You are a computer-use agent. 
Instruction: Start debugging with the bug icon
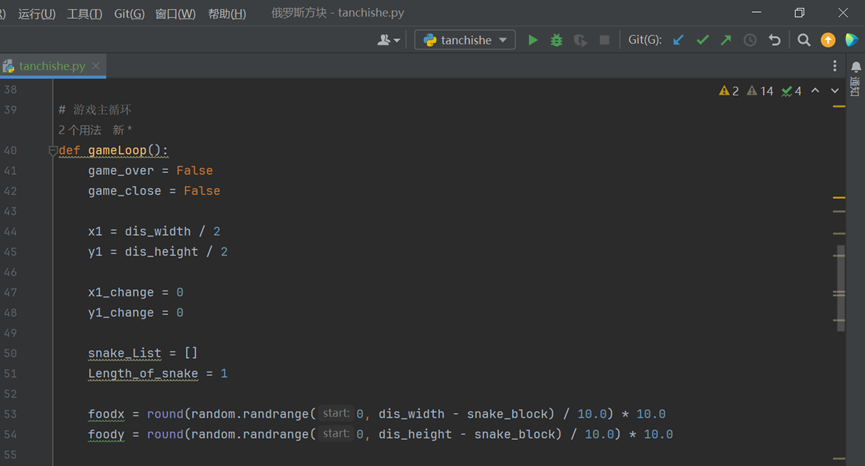pos(557,40)
